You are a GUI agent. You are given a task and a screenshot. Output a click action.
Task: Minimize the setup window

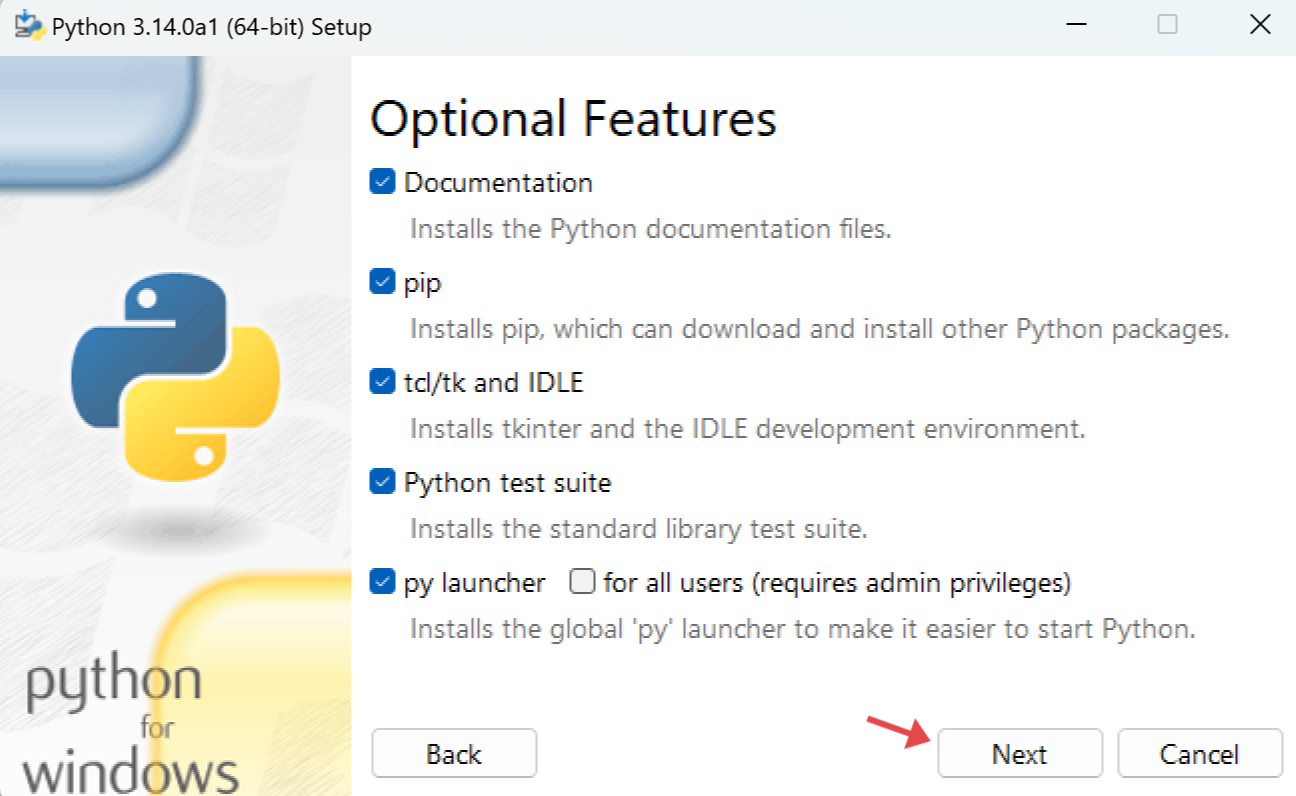coord(1076,24)
